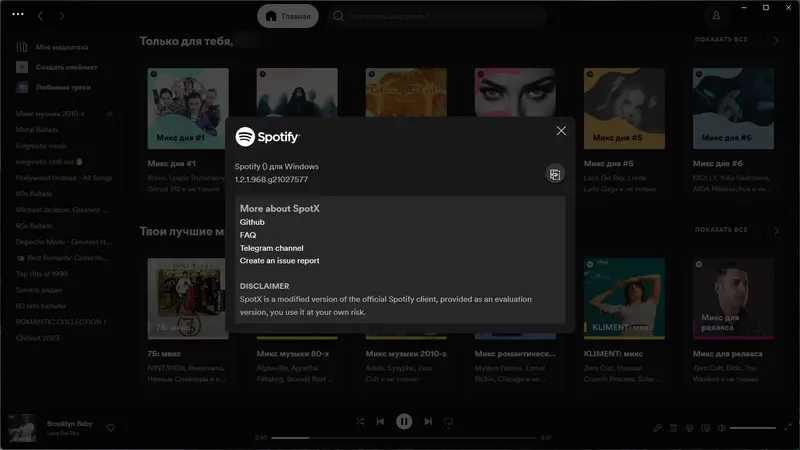
Task: Open the three-dots app menu
Action: [x=18, y=14]
